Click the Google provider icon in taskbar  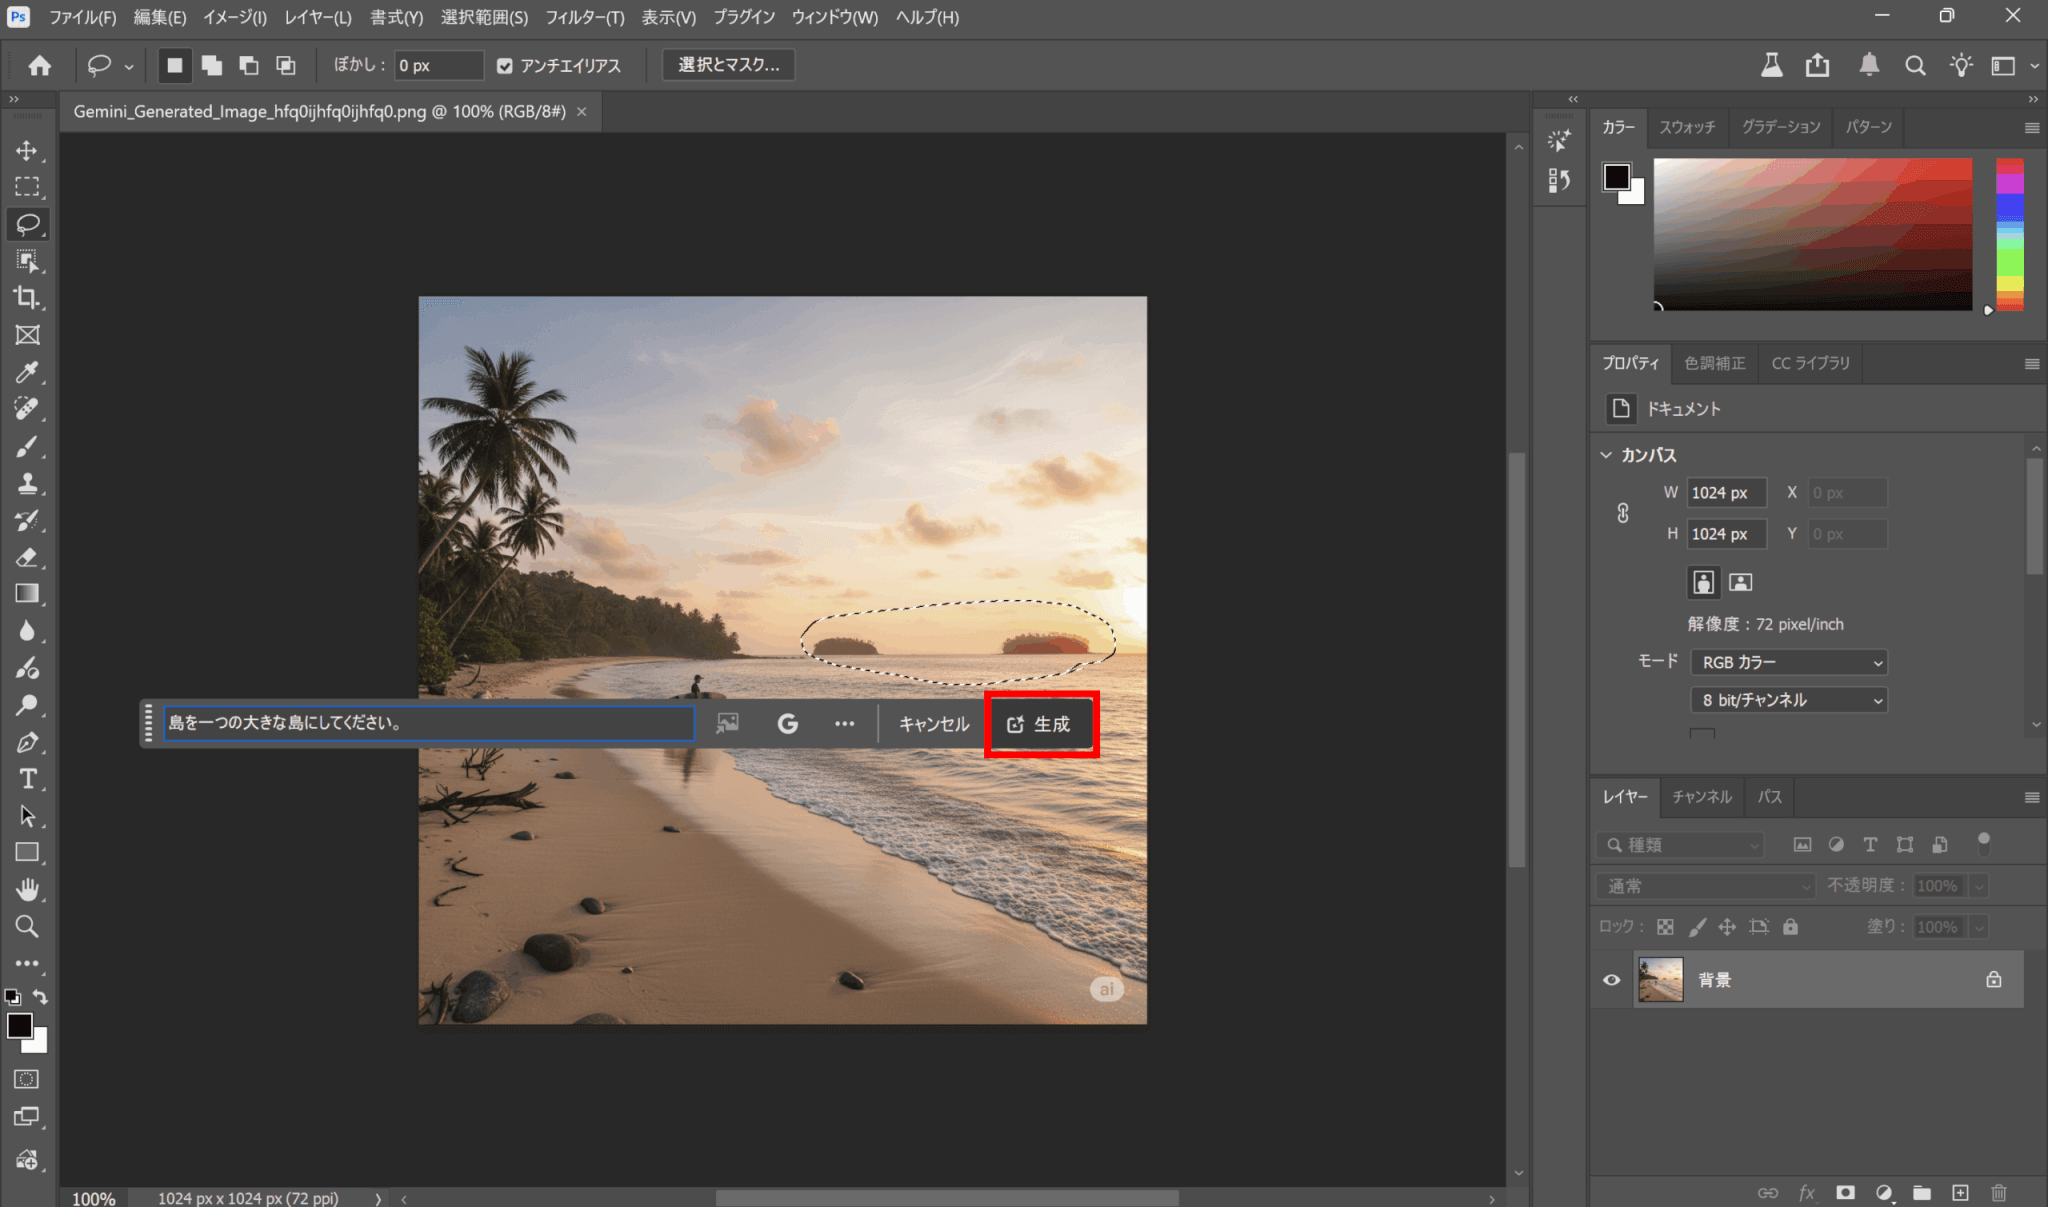[x=787, y=724]
